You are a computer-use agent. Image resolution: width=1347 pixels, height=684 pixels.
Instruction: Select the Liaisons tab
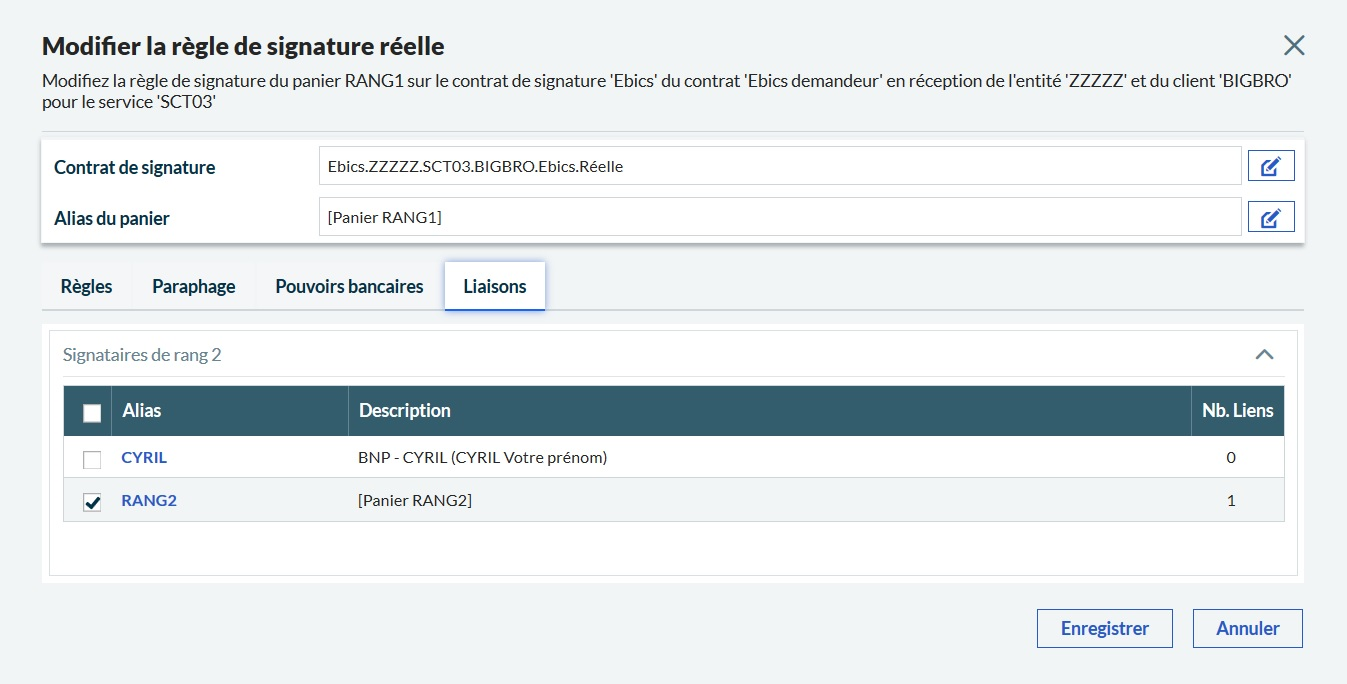click(494, 286)
